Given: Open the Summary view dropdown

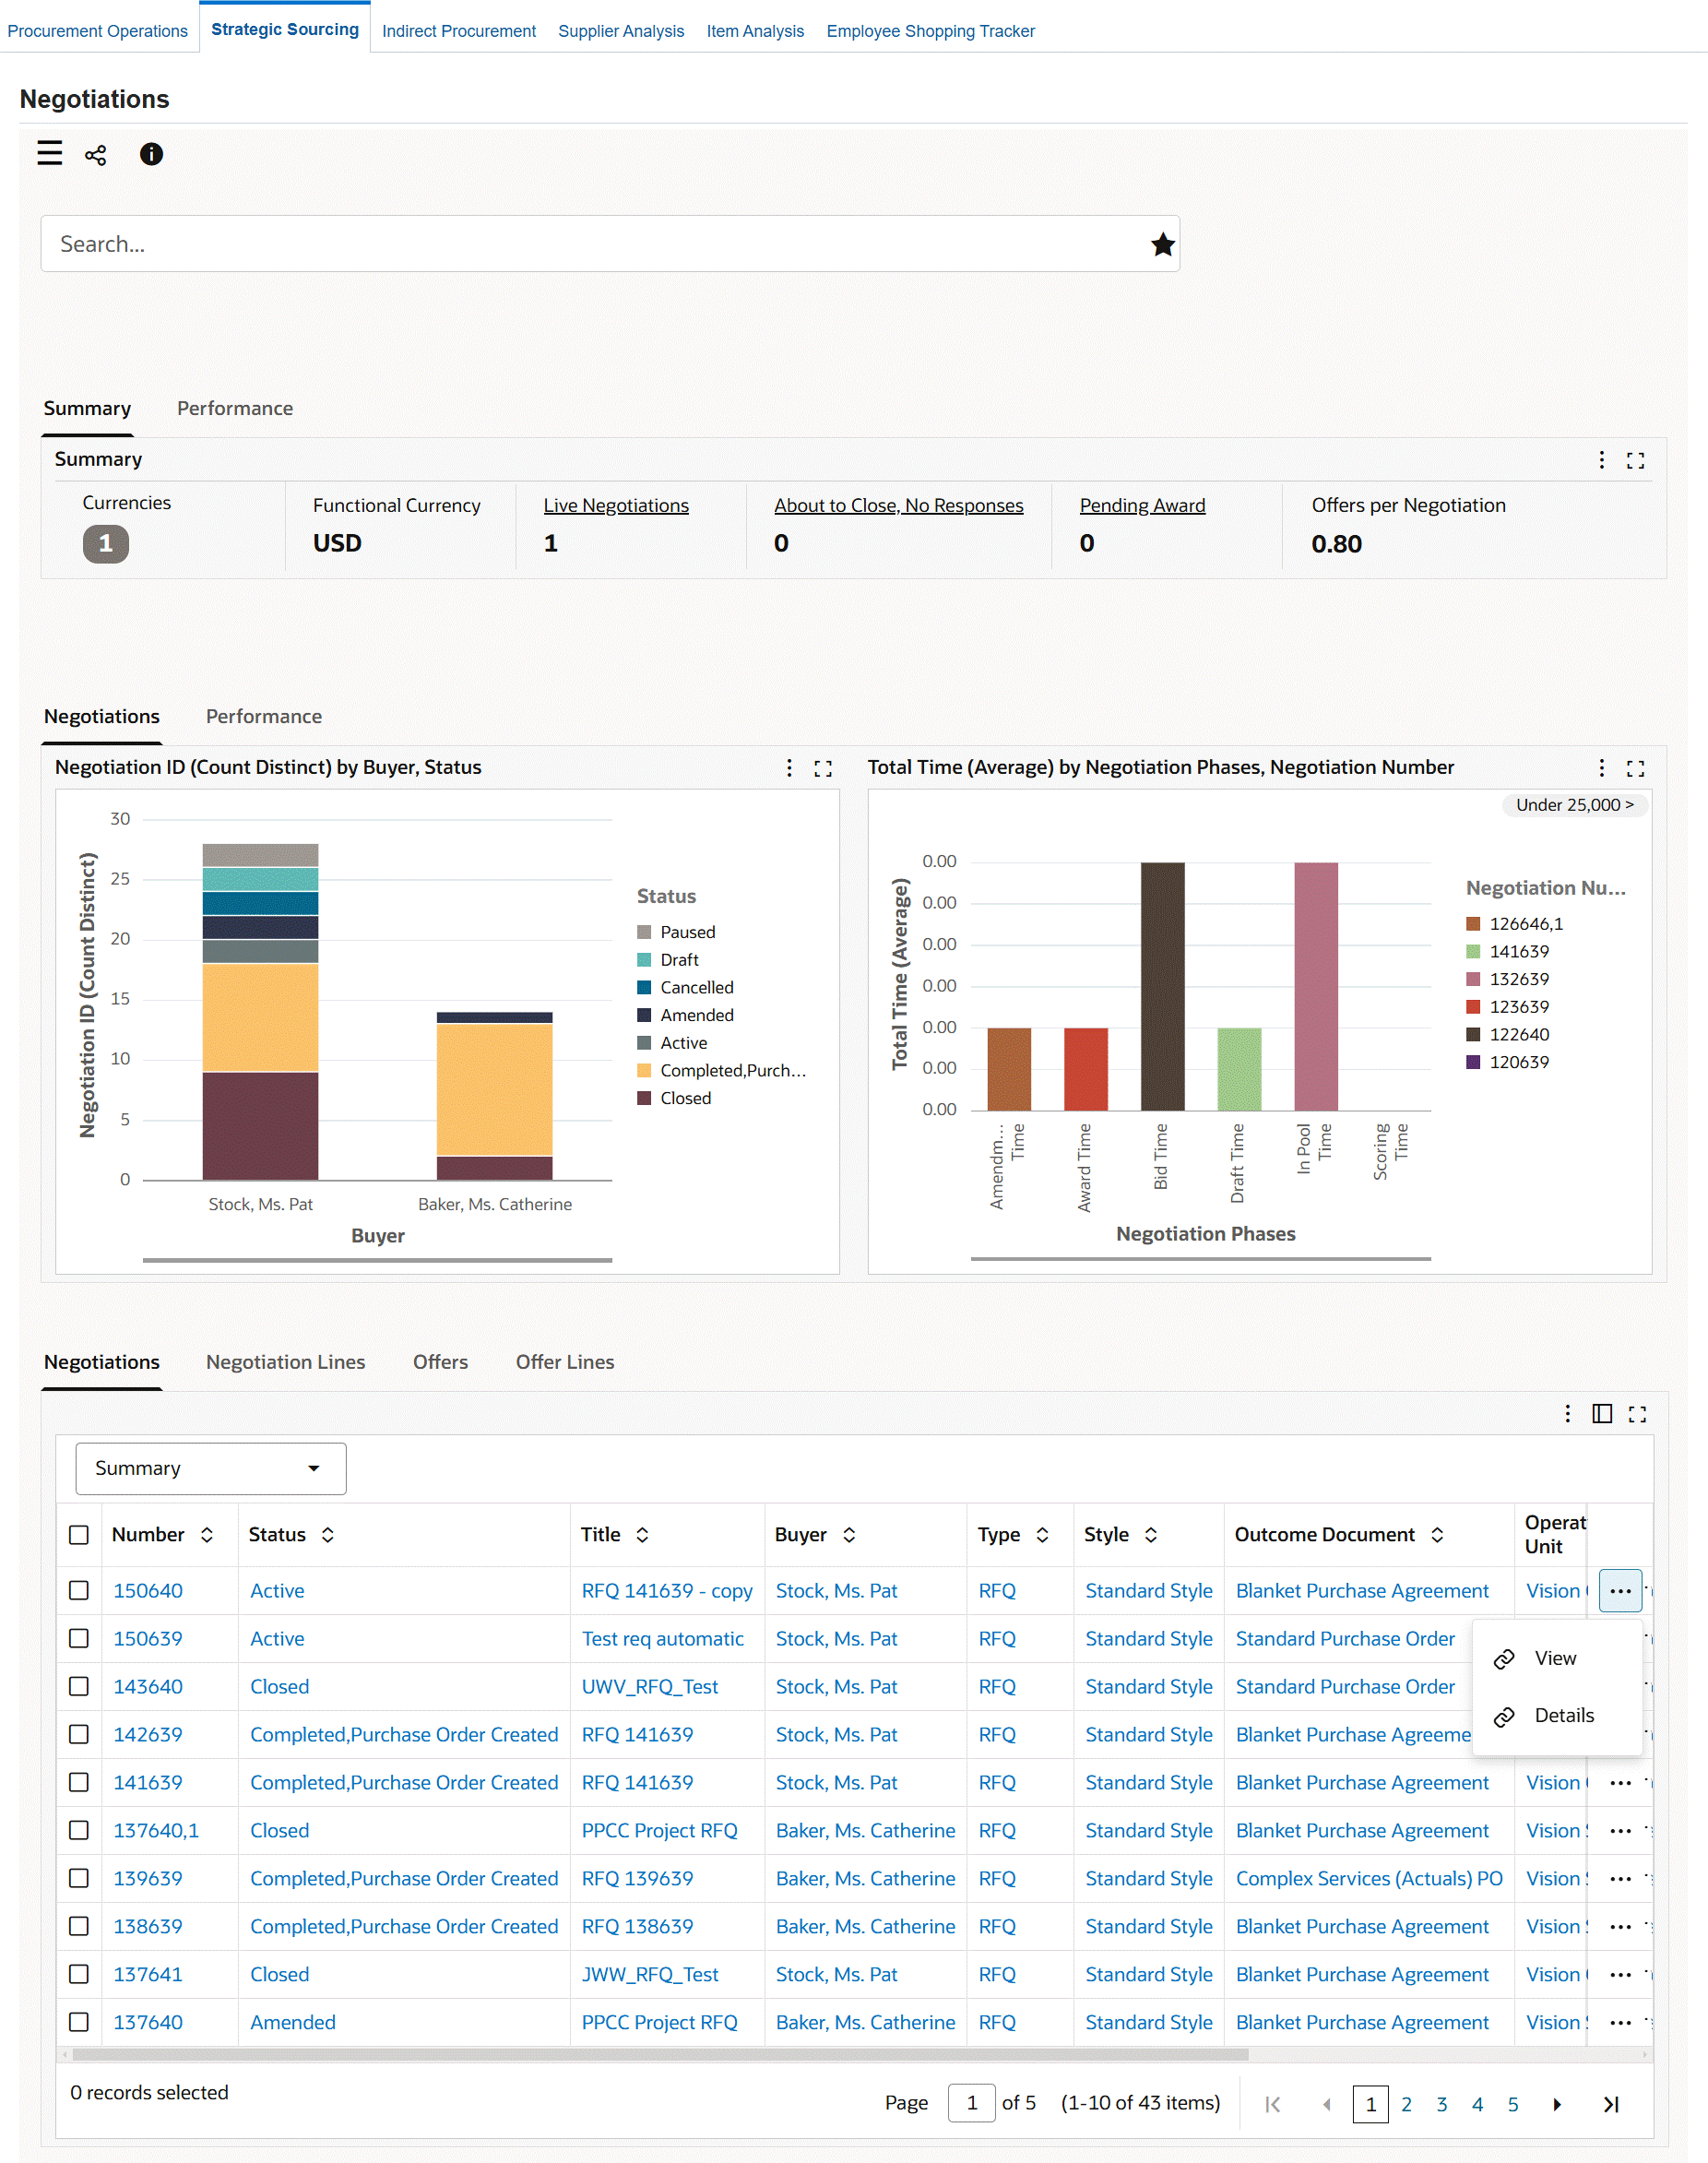Looking at the screenshot, I should (x=211, y=1468).
